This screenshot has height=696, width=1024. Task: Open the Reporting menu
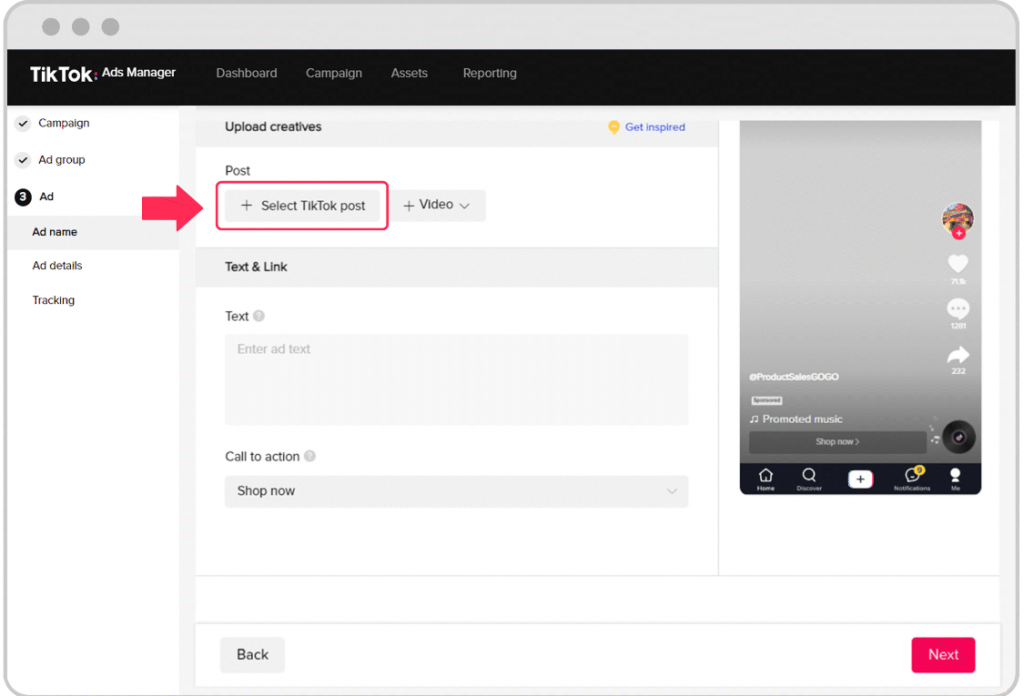click(x=489, y=73)
